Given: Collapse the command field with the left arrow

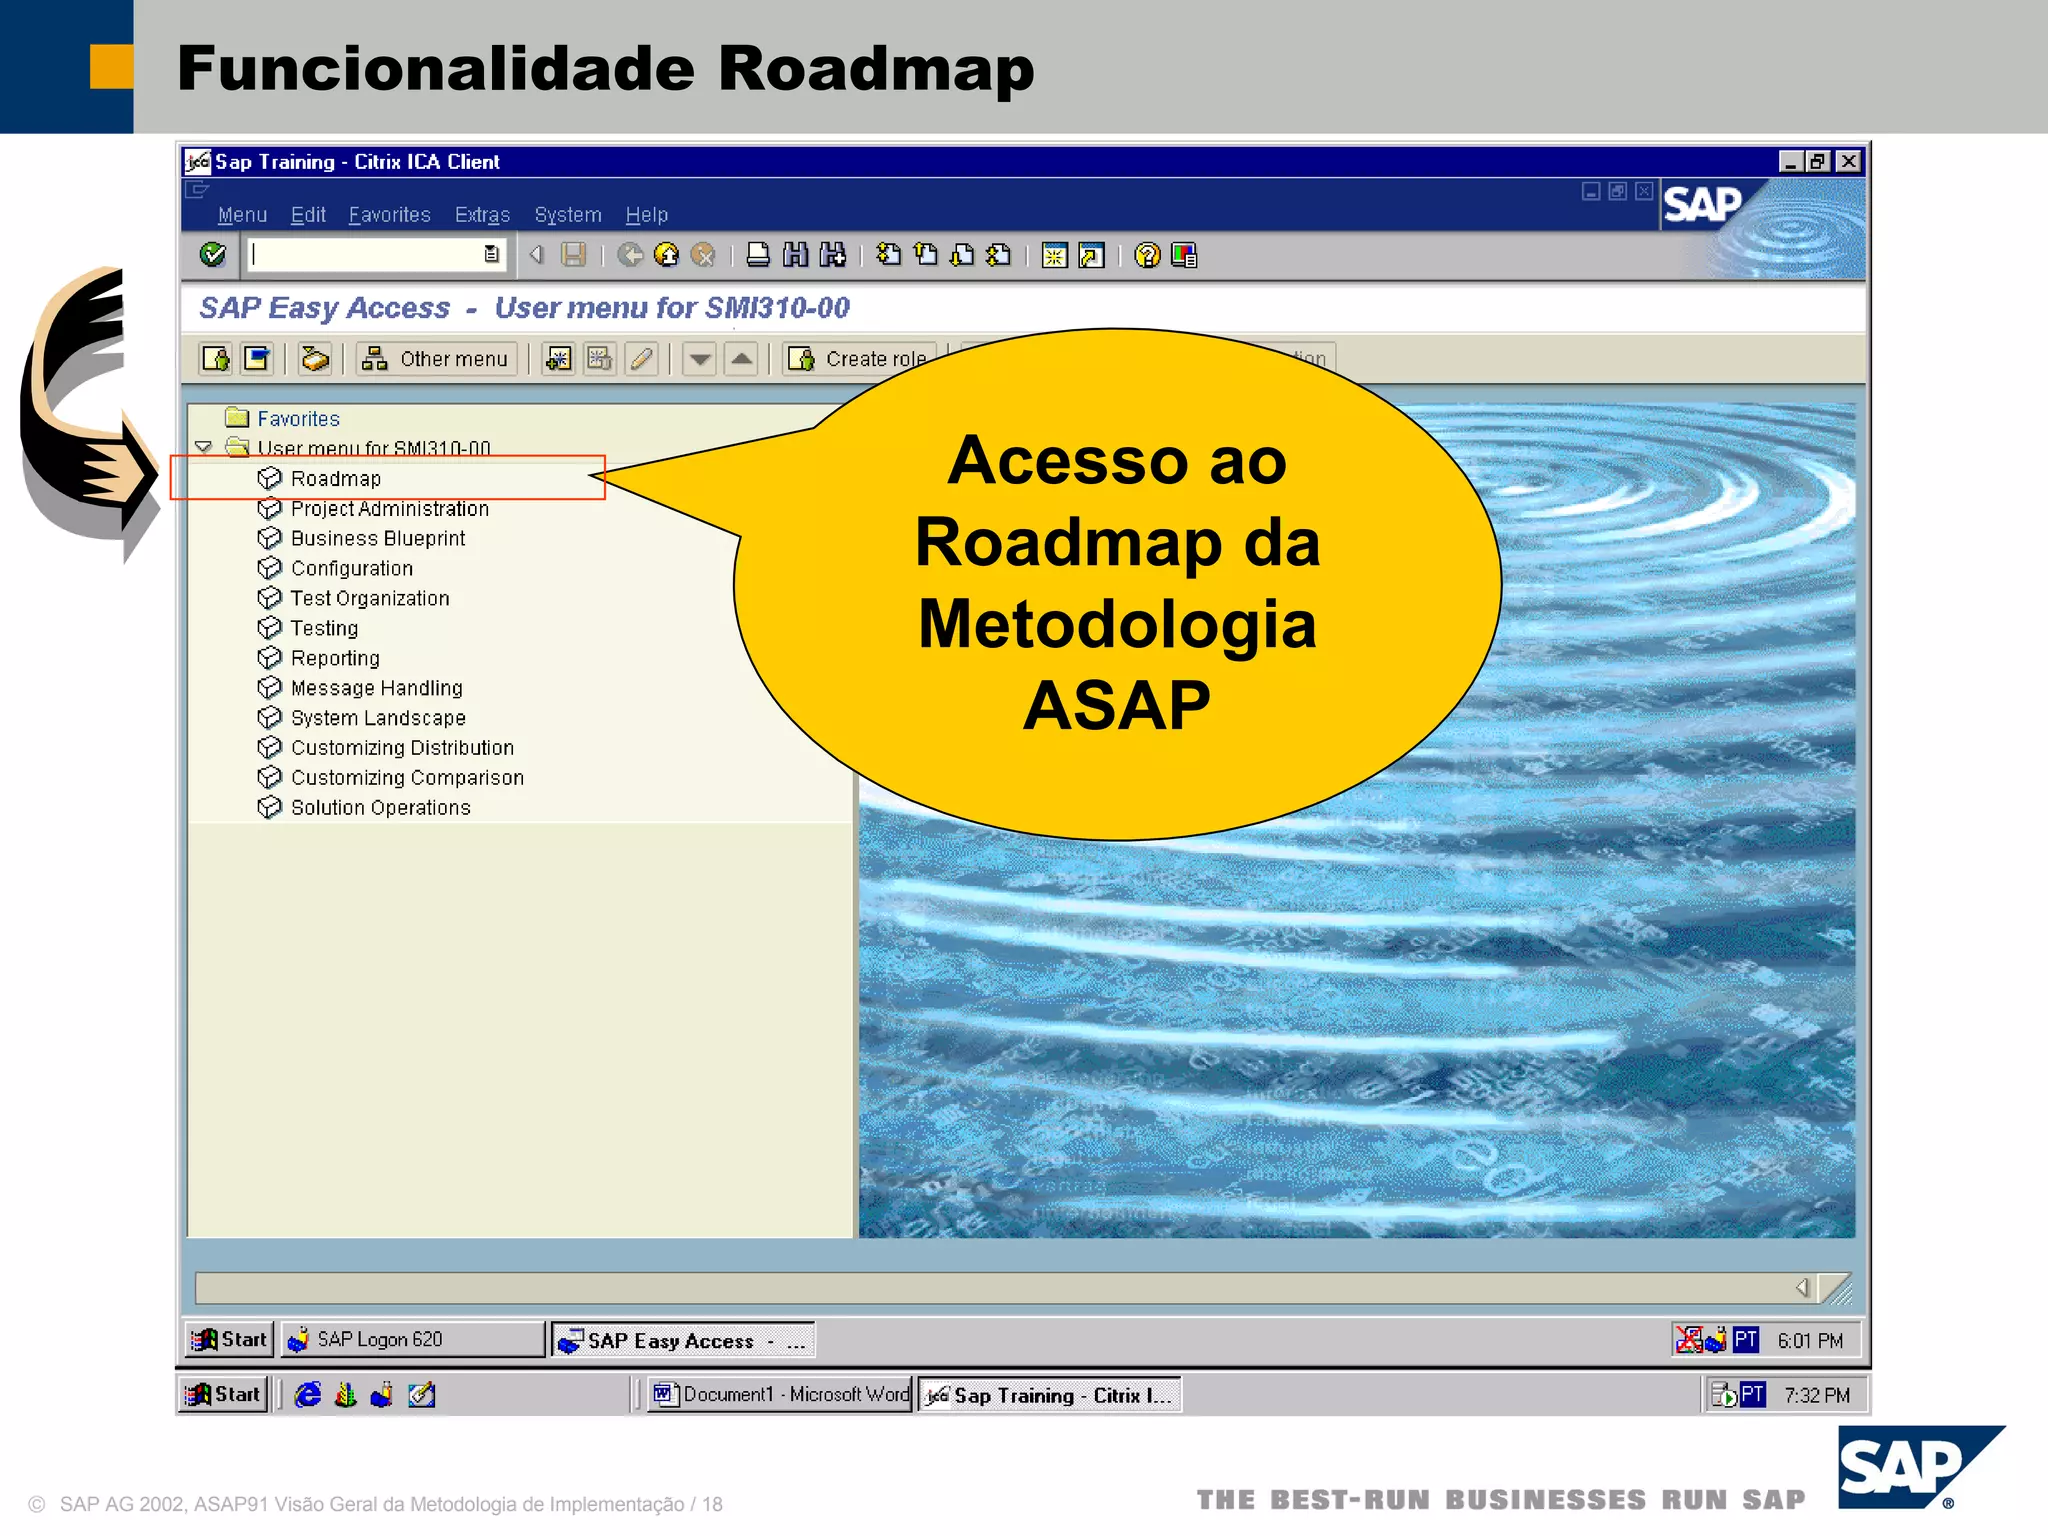Looking at the screenshot, I should pos(537,255).
